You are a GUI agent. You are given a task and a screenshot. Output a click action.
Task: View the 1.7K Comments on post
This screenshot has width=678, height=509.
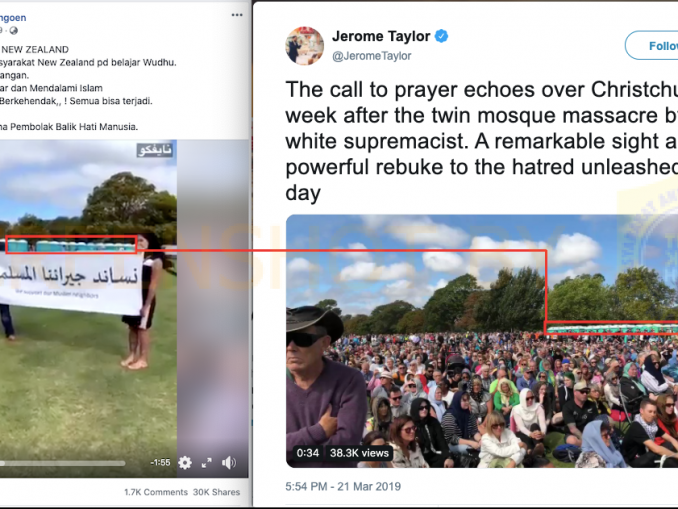coord(156,492)
